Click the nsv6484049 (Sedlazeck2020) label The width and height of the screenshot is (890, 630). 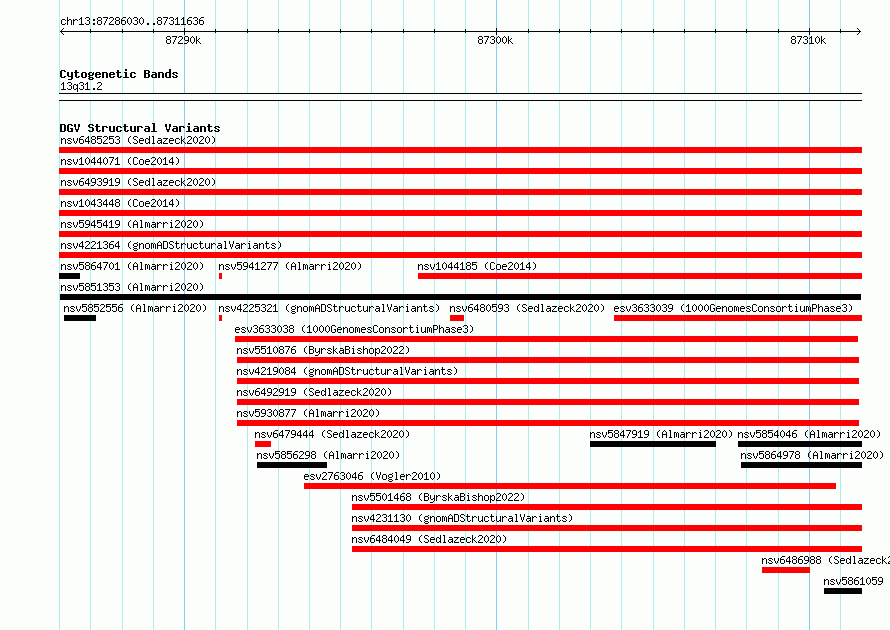[x=429, y=539]
